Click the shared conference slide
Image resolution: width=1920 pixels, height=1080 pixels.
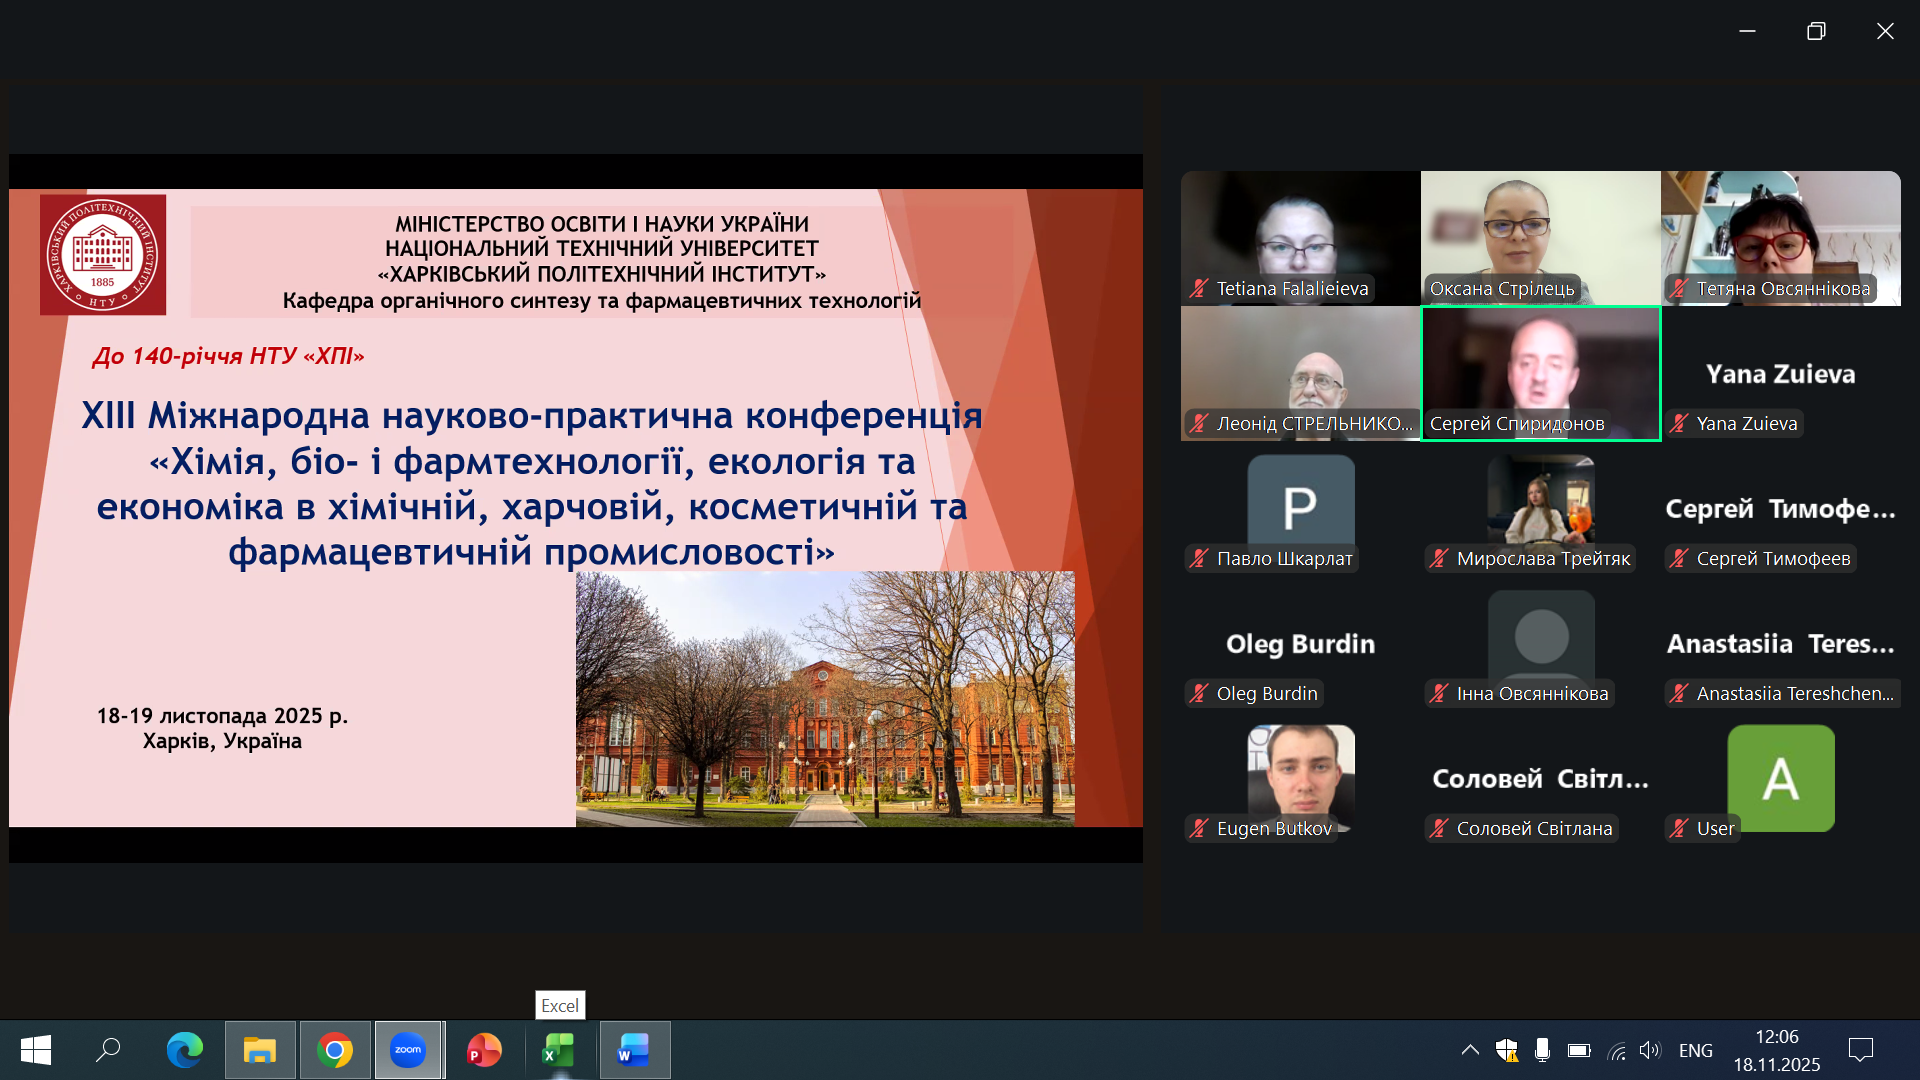click(x=575, y=507)
